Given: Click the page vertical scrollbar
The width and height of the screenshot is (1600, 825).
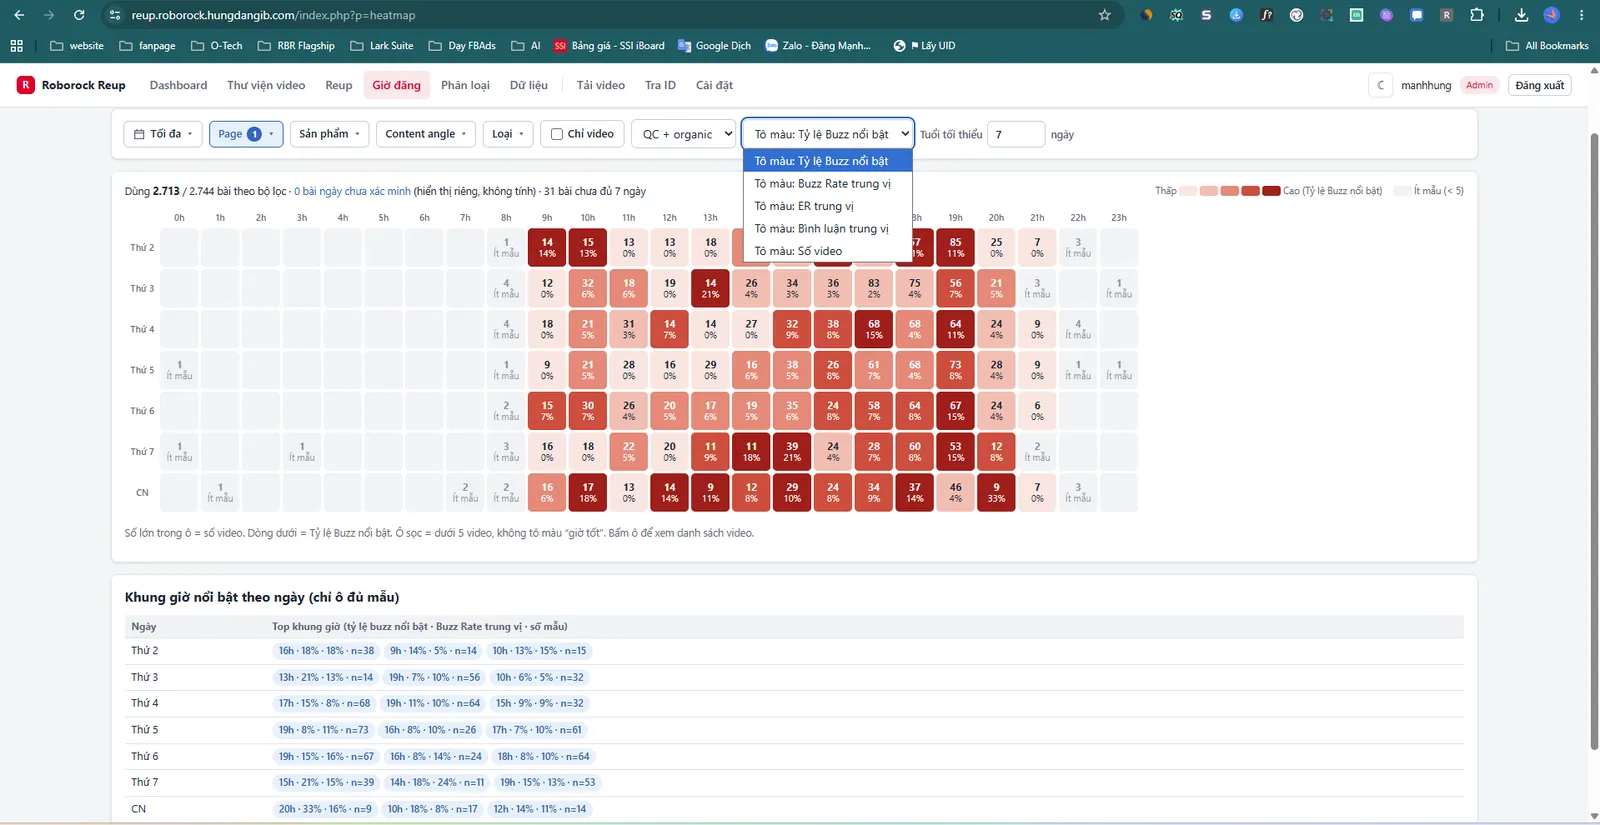Looking at the screenshot, I should (x=1593, y=440).
